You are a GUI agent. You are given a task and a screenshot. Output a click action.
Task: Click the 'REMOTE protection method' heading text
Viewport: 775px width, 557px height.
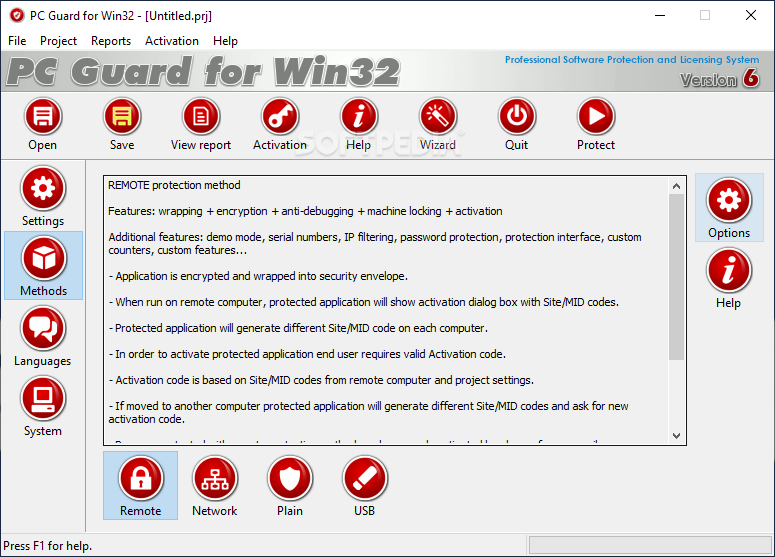[x=174, y=185]
